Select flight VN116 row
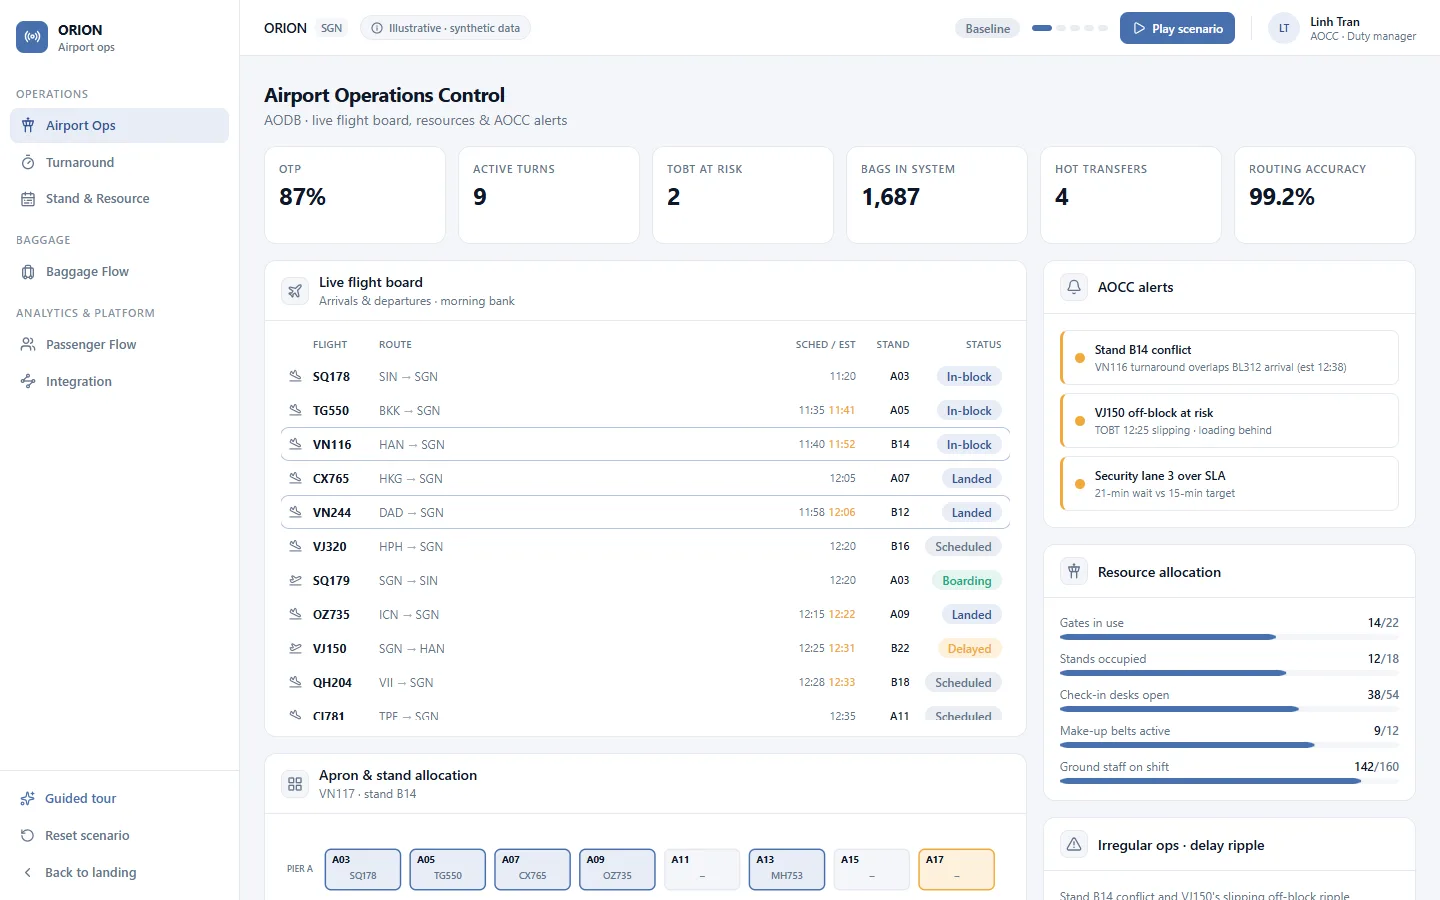 pos(645,444)
